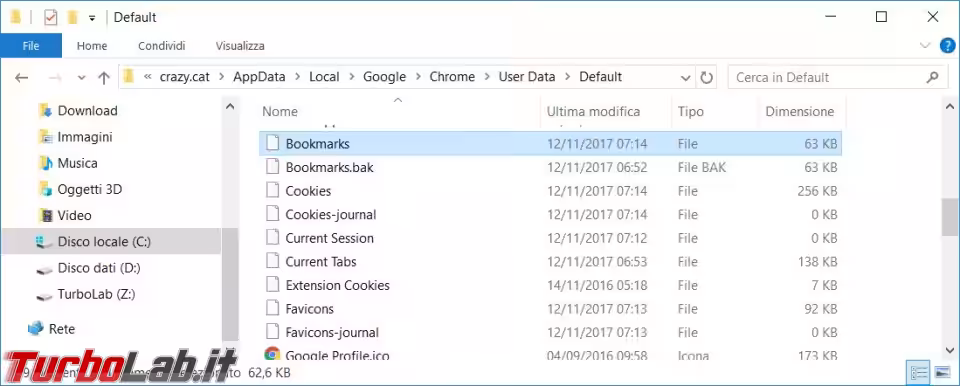Screen dimensions: 960x386
Task: Click the 14/11/2016 05:18 date cell
Action: (597, 286)
